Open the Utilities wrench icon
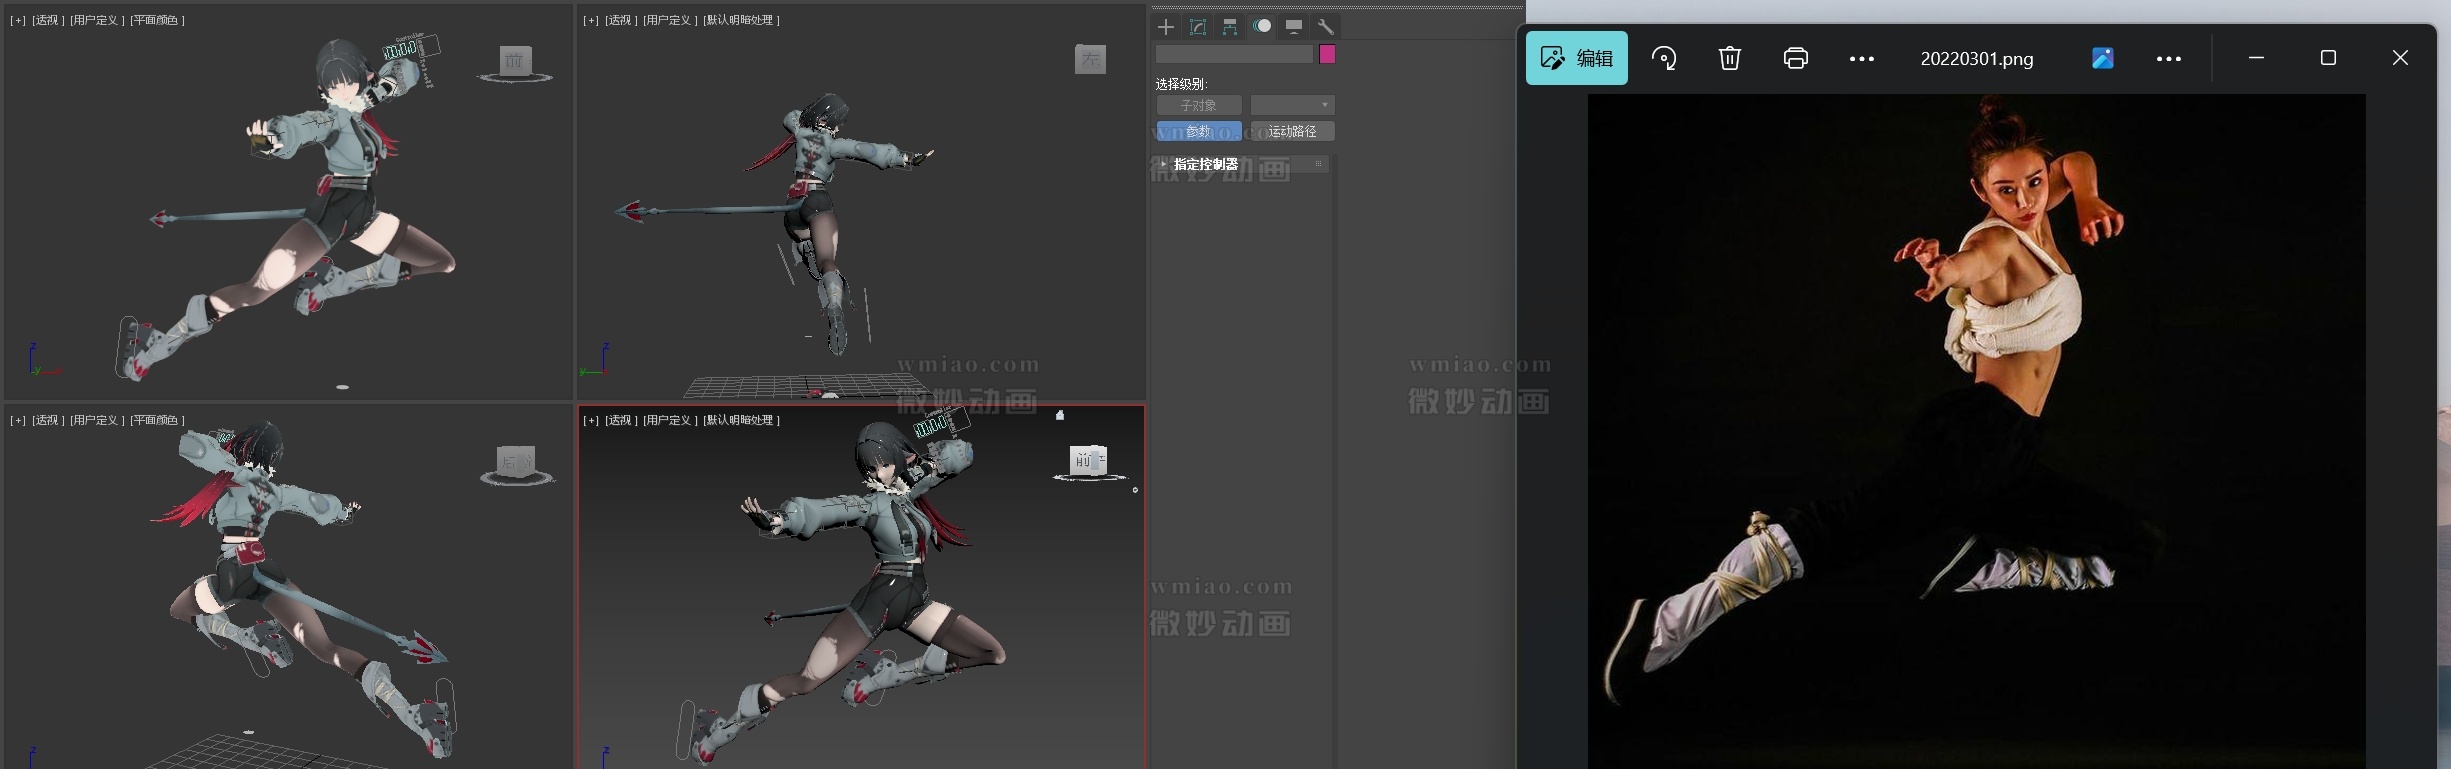 [x=1326, y=27]
